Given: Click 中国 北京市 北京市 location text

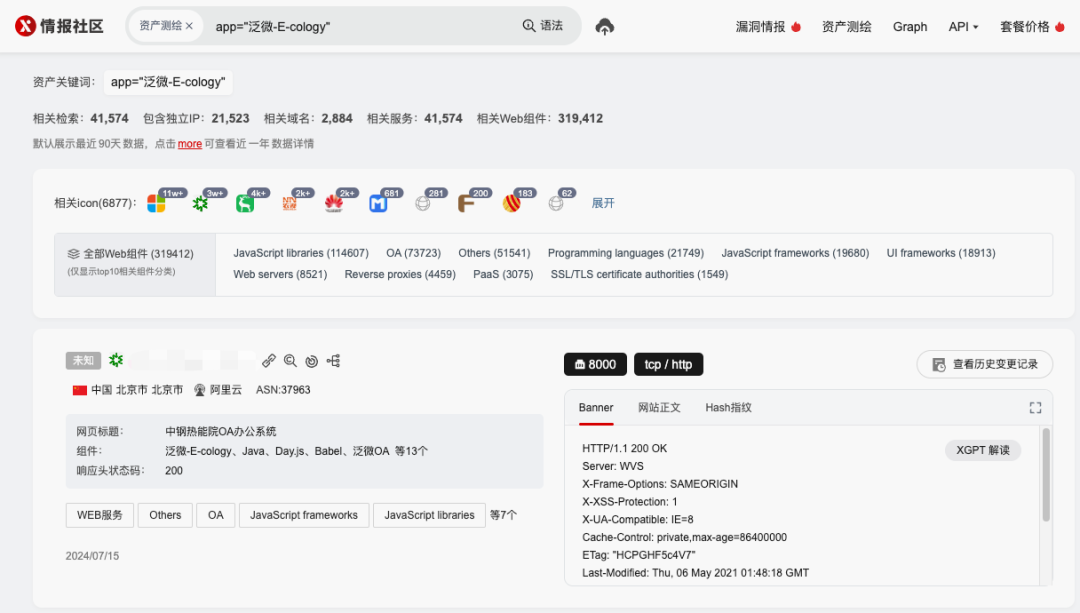Looking at the screenshot, I should point(137,390).
